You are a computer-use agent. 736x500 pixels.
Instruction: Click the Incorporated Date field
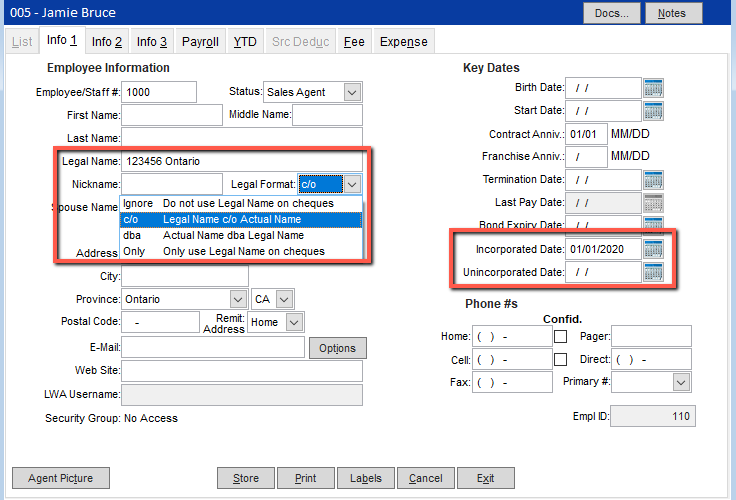pos(603,249)
